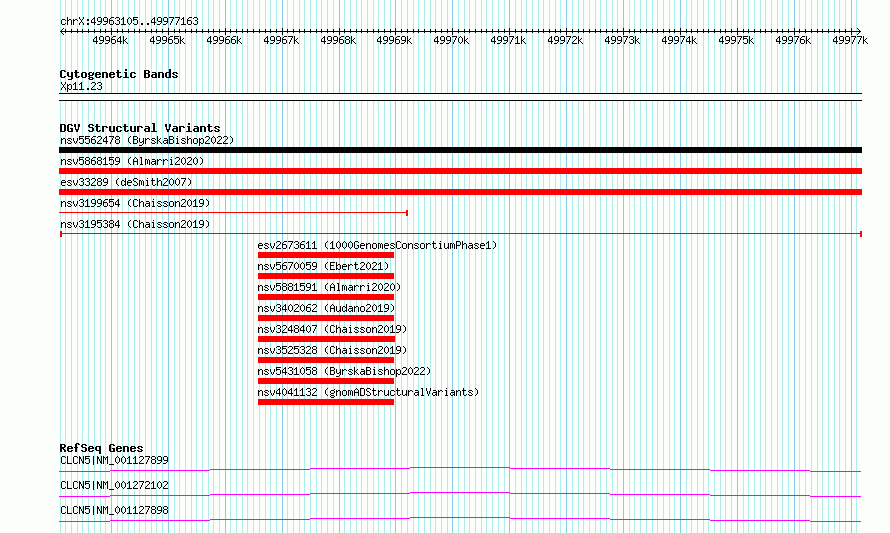Open variant nsv3248407 (Chaisson2019) label
The width and height of the screenshot is (890, 533).
click(332, 329)
